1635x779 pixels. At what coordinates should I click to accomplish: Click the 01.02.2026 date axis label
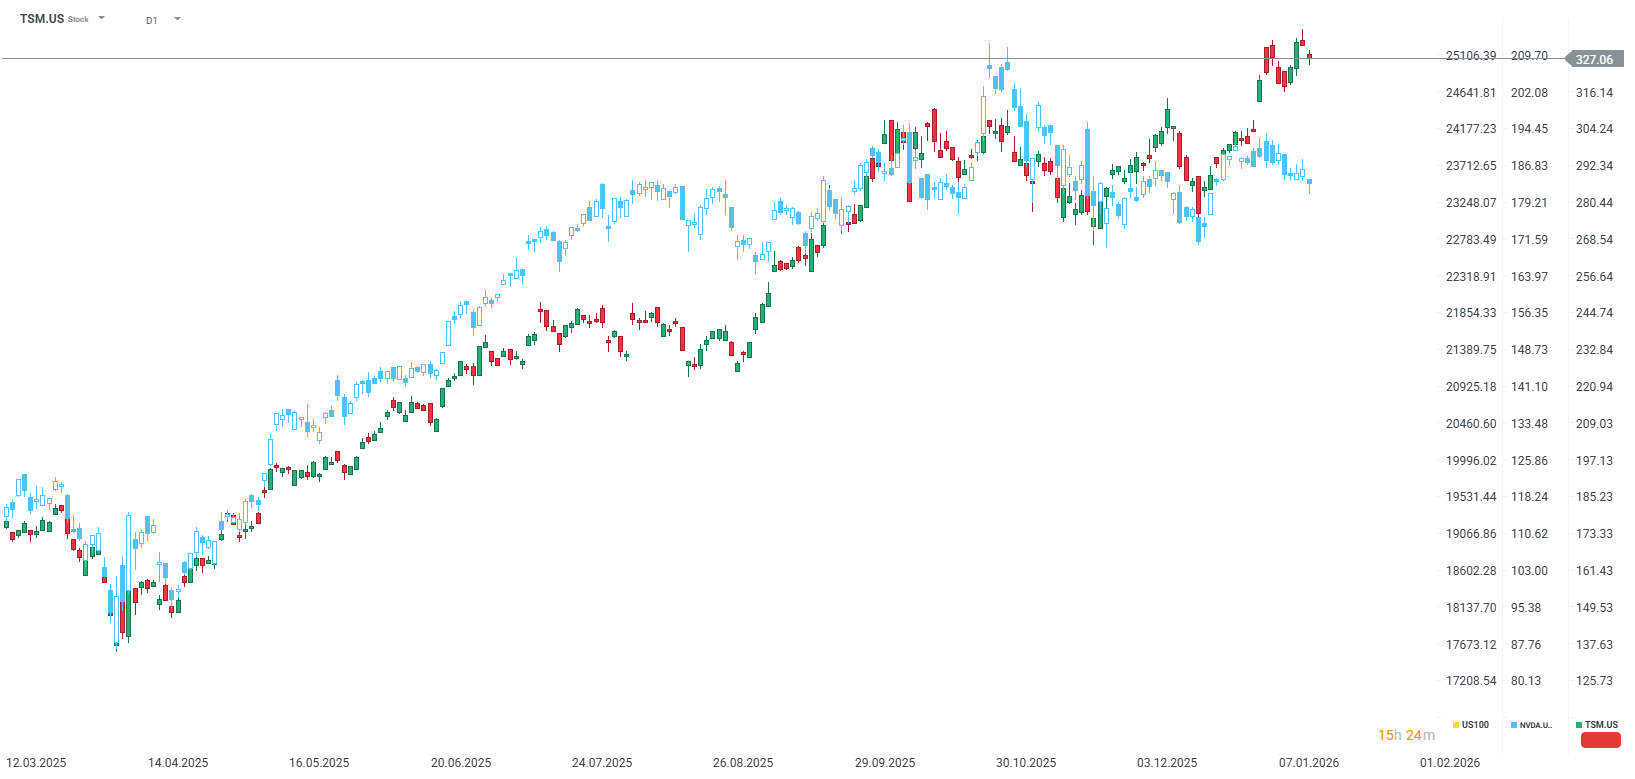coord(1449,762)
